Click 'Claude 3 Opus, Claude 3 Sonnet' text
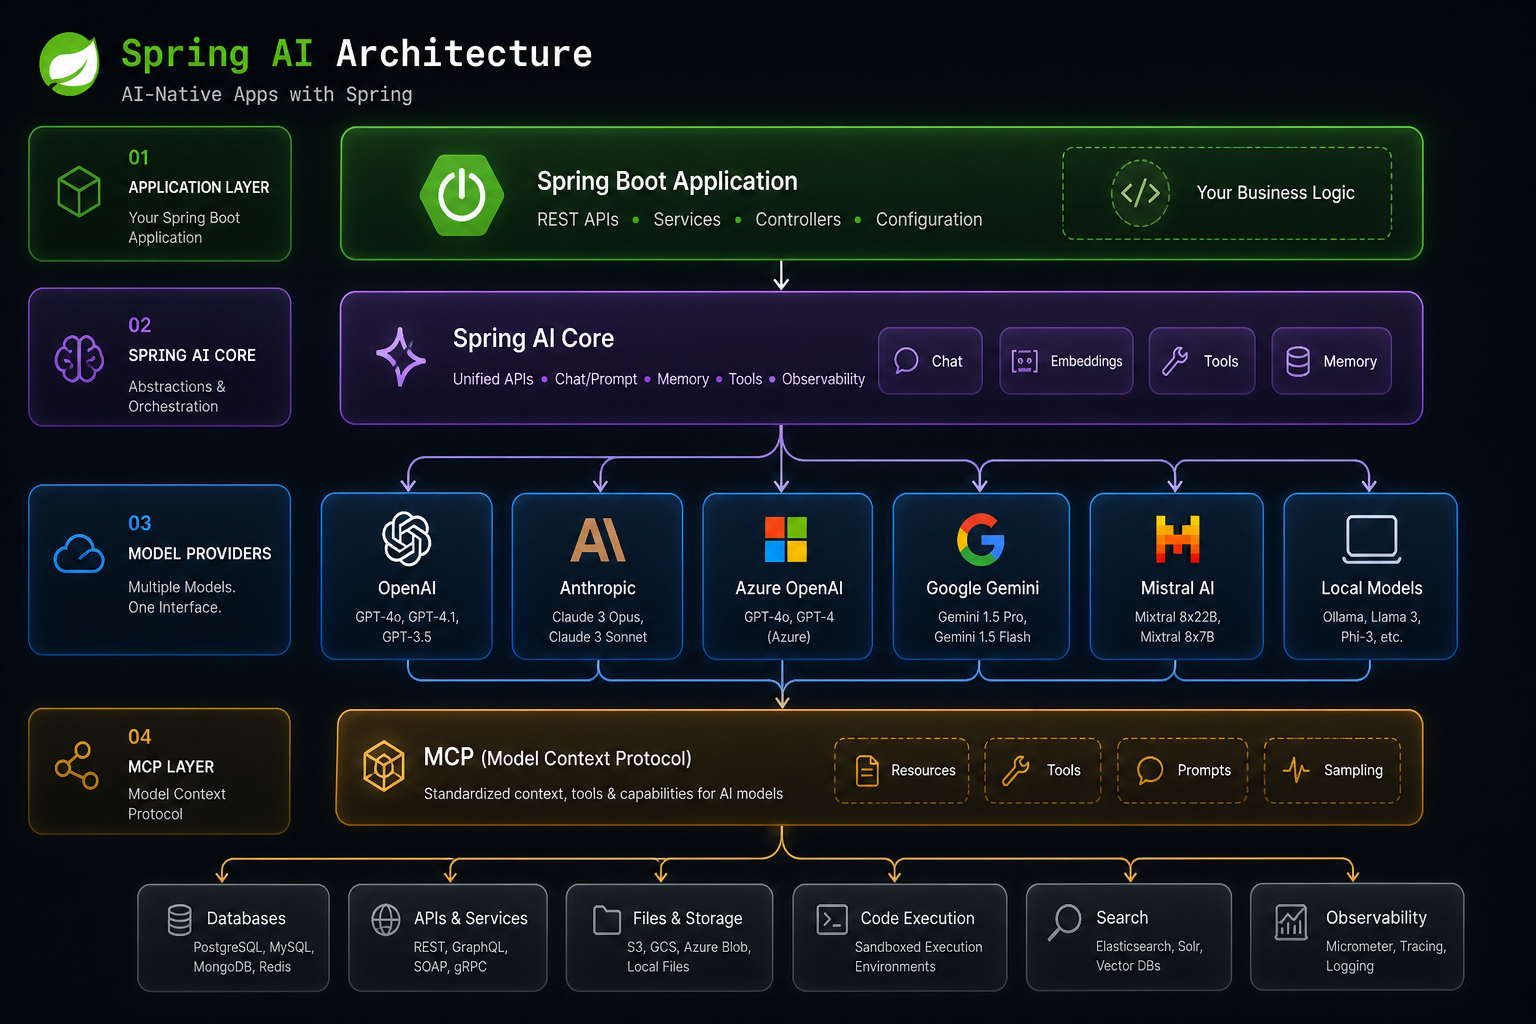1536x1024 pixels. pos(598,627)
